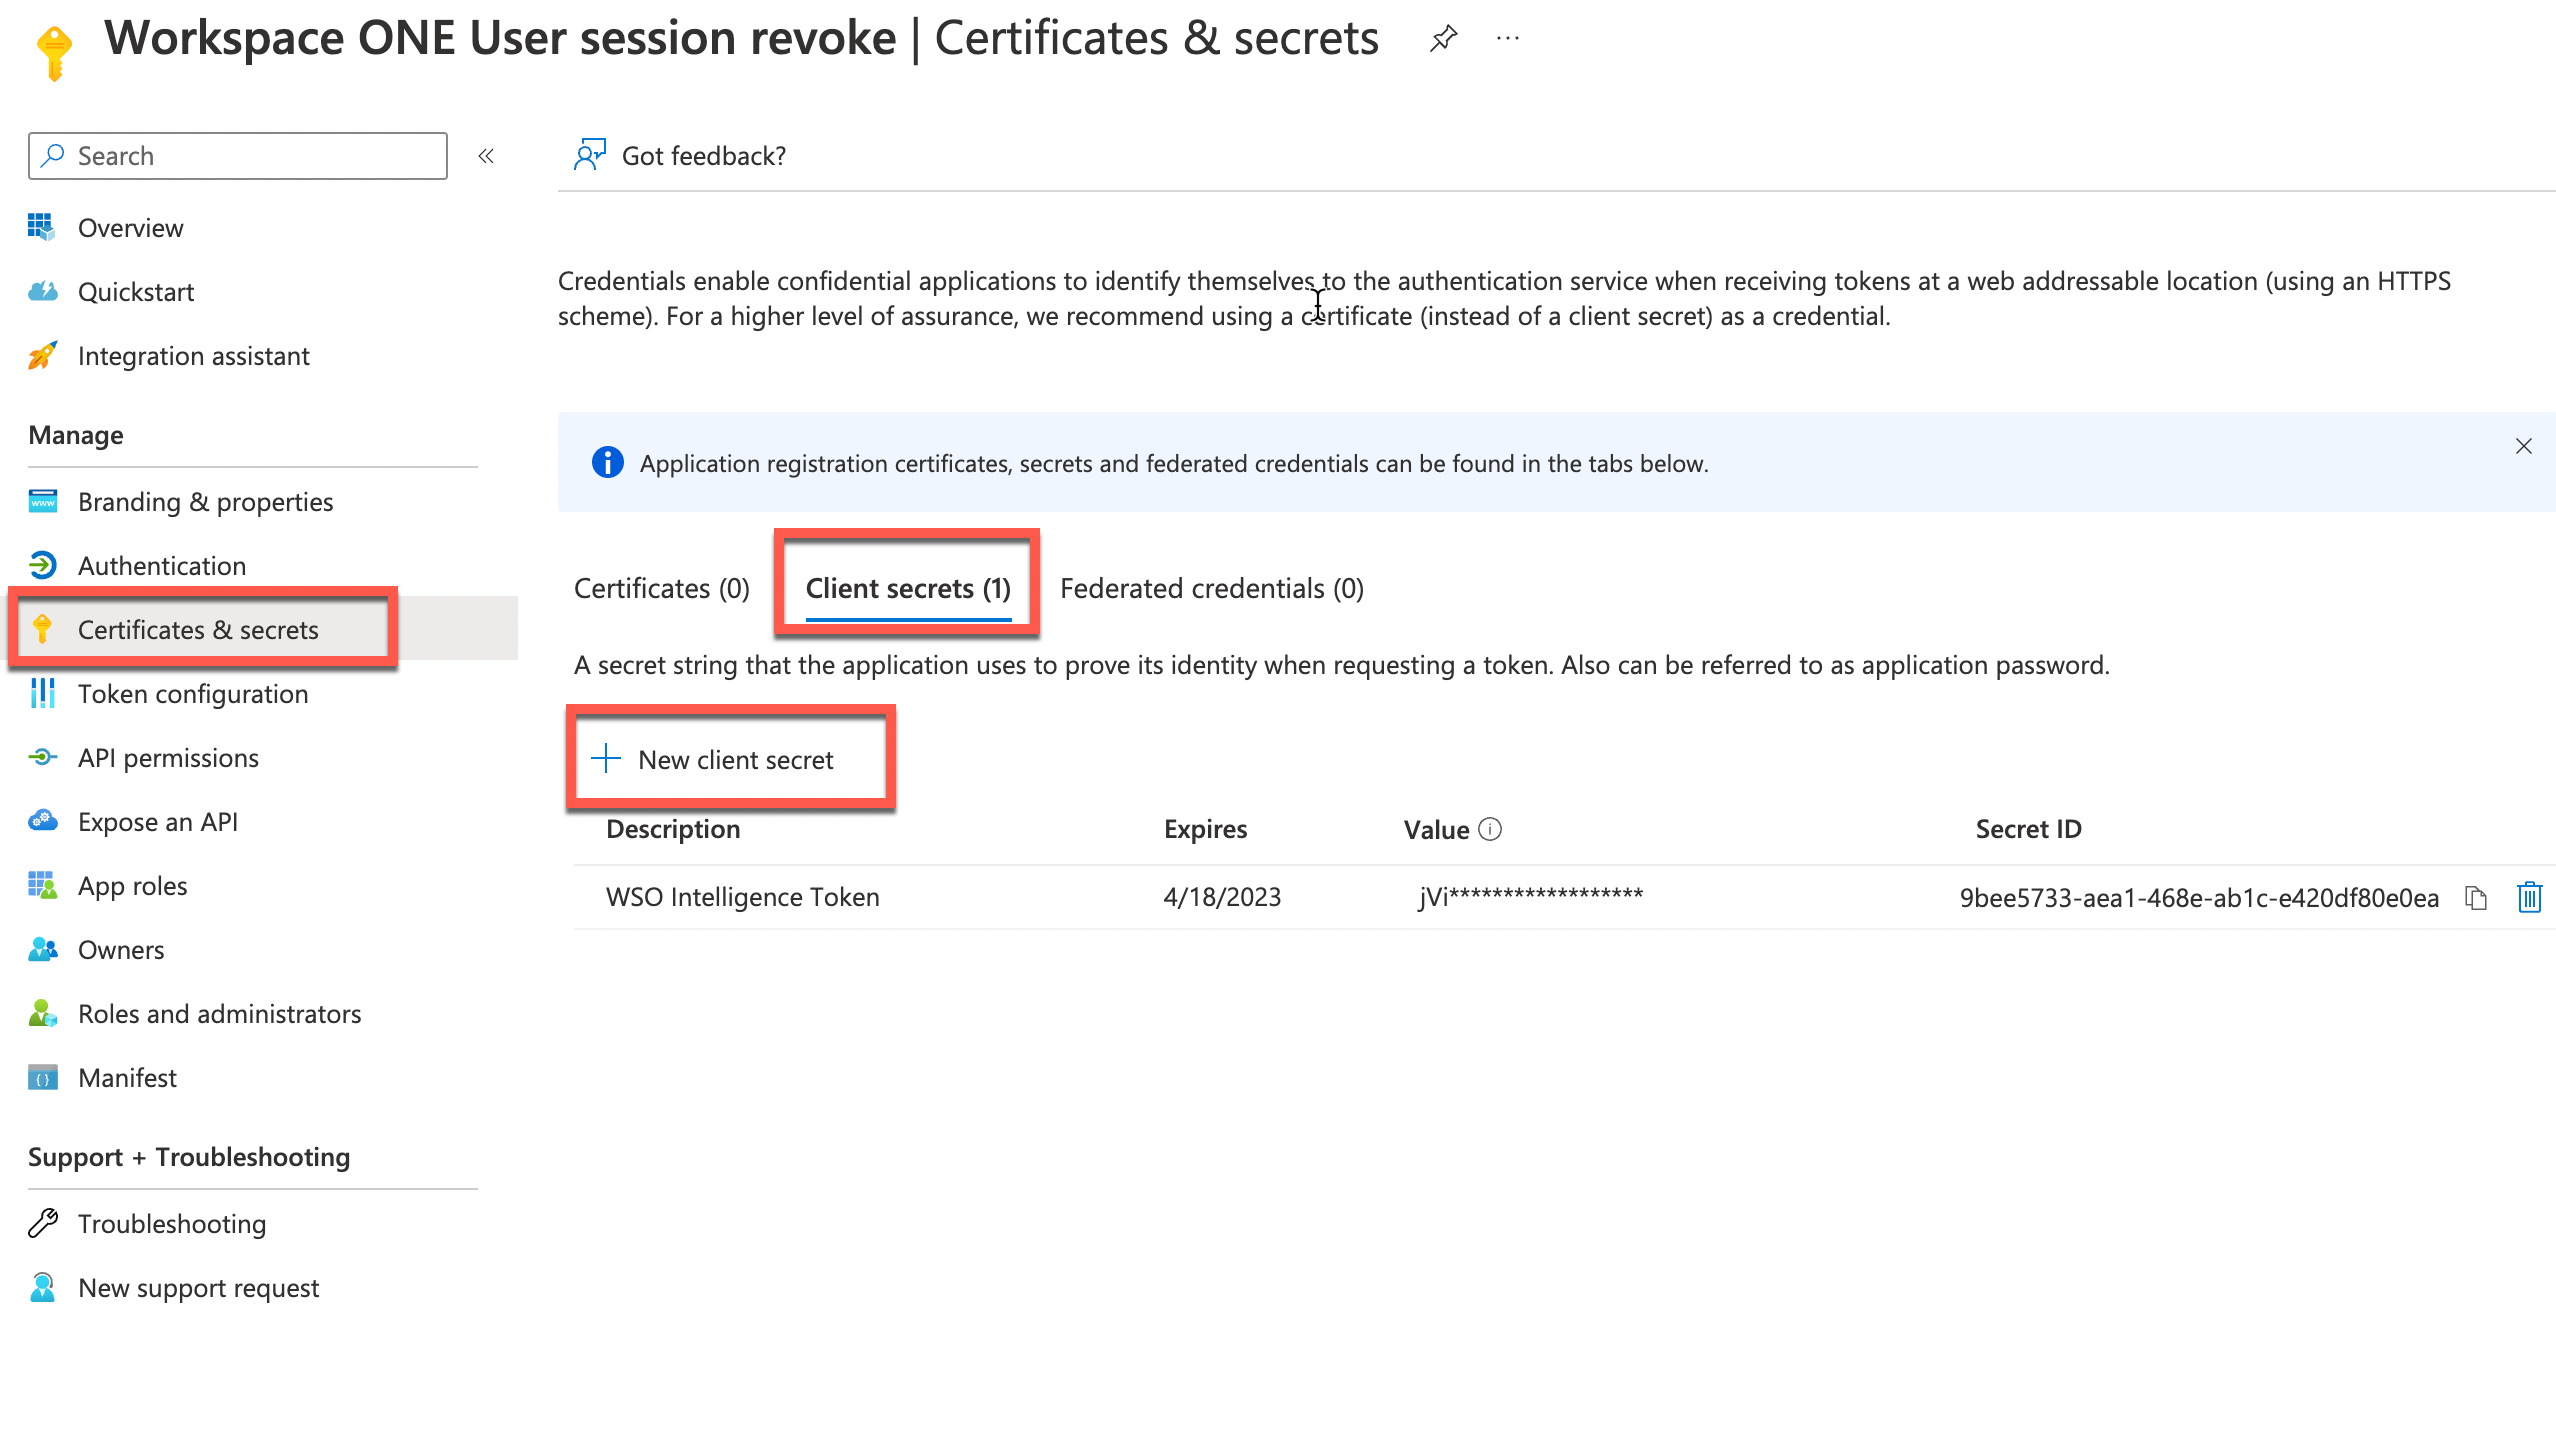
Task: Open the Integration assistant rocket item
Action: tap(193, 356)
